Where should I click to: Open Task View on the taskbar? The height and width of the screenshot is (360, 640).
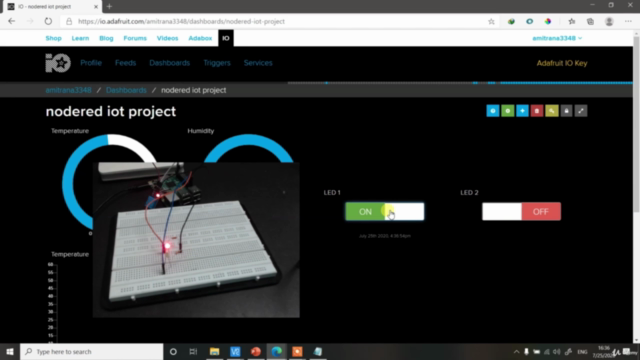click(193, 351)
